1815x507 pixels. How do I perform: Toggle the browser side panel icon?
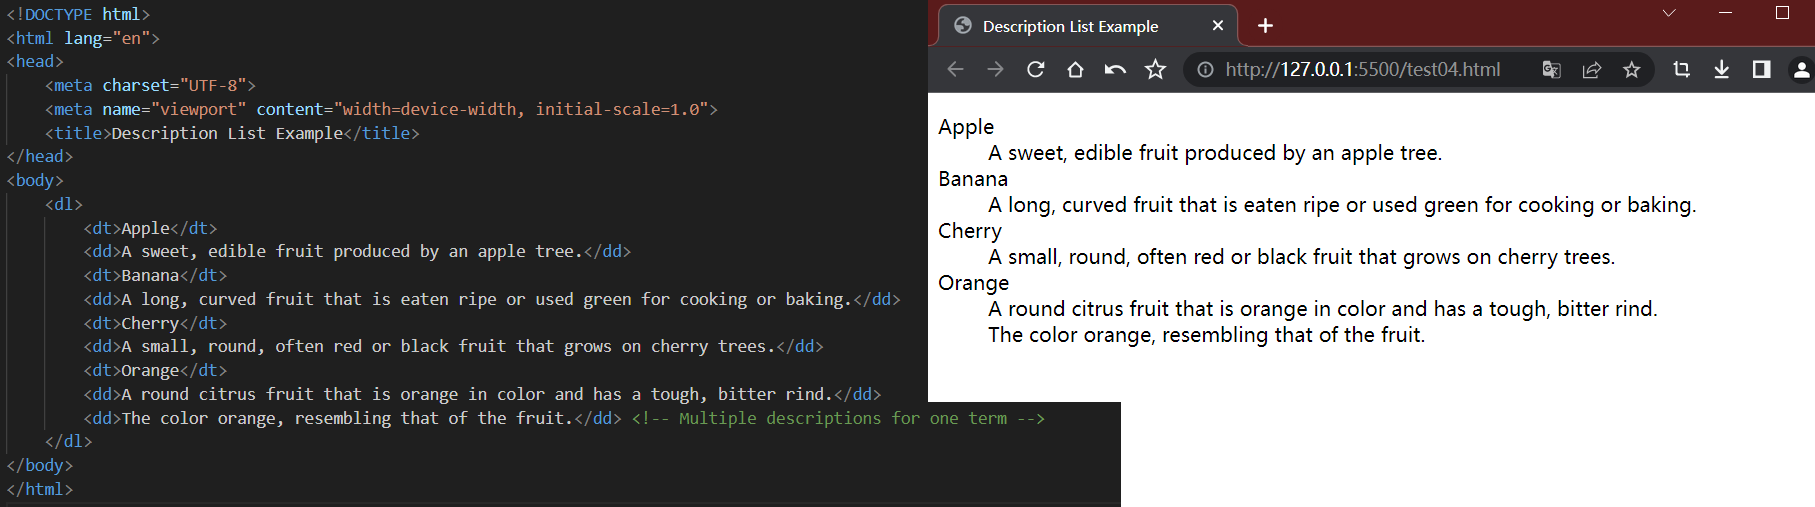[1761, 69]
